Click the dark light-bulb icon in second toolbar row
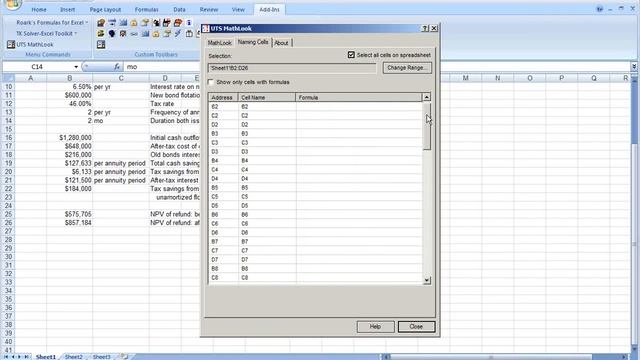 (x=112, y=34)
